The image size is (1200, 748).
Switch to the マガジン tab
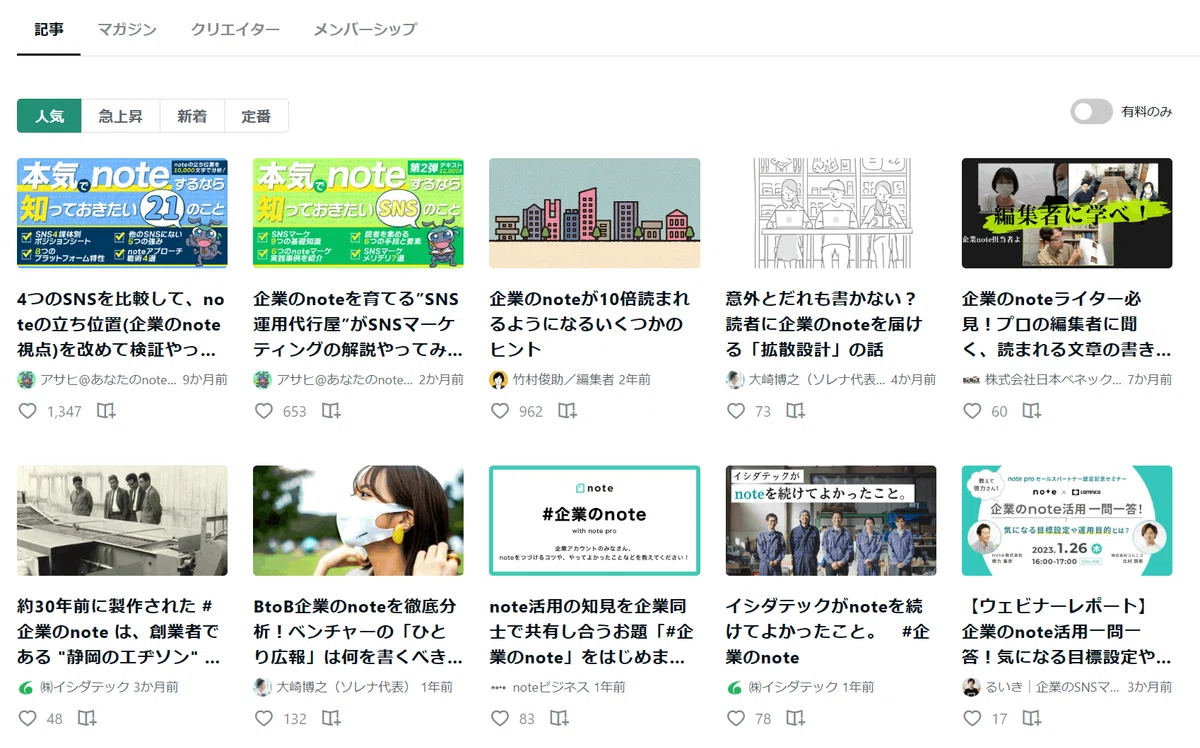pyautogui.click(x=127, y=29)
